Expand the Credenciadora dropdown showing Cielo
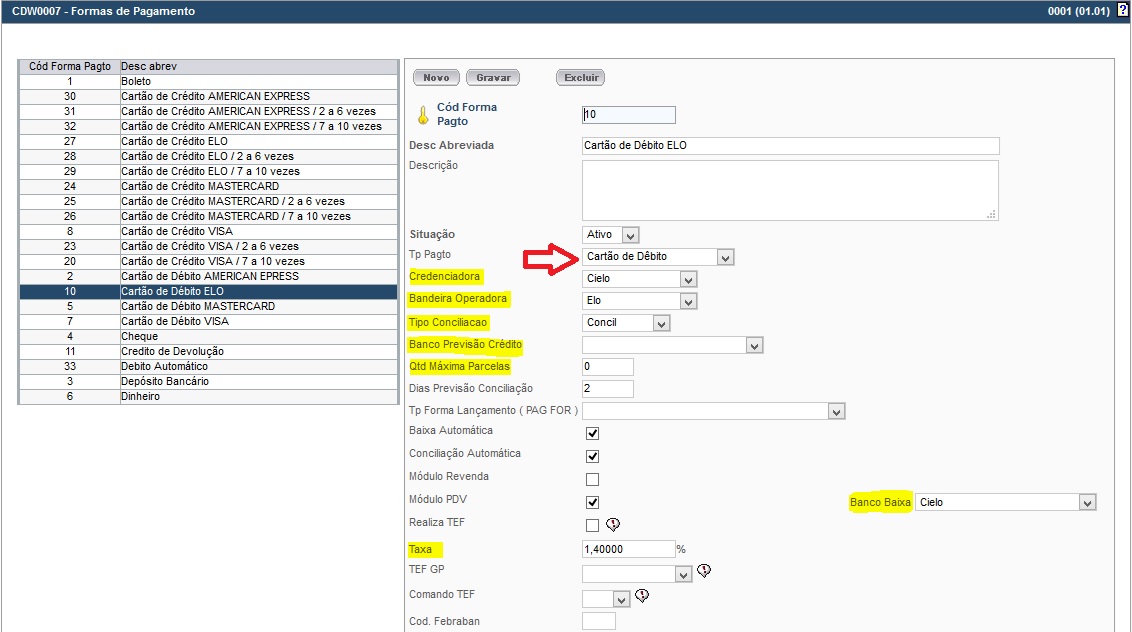Screen dimensions: 1132x632 [x=639, y=279]
